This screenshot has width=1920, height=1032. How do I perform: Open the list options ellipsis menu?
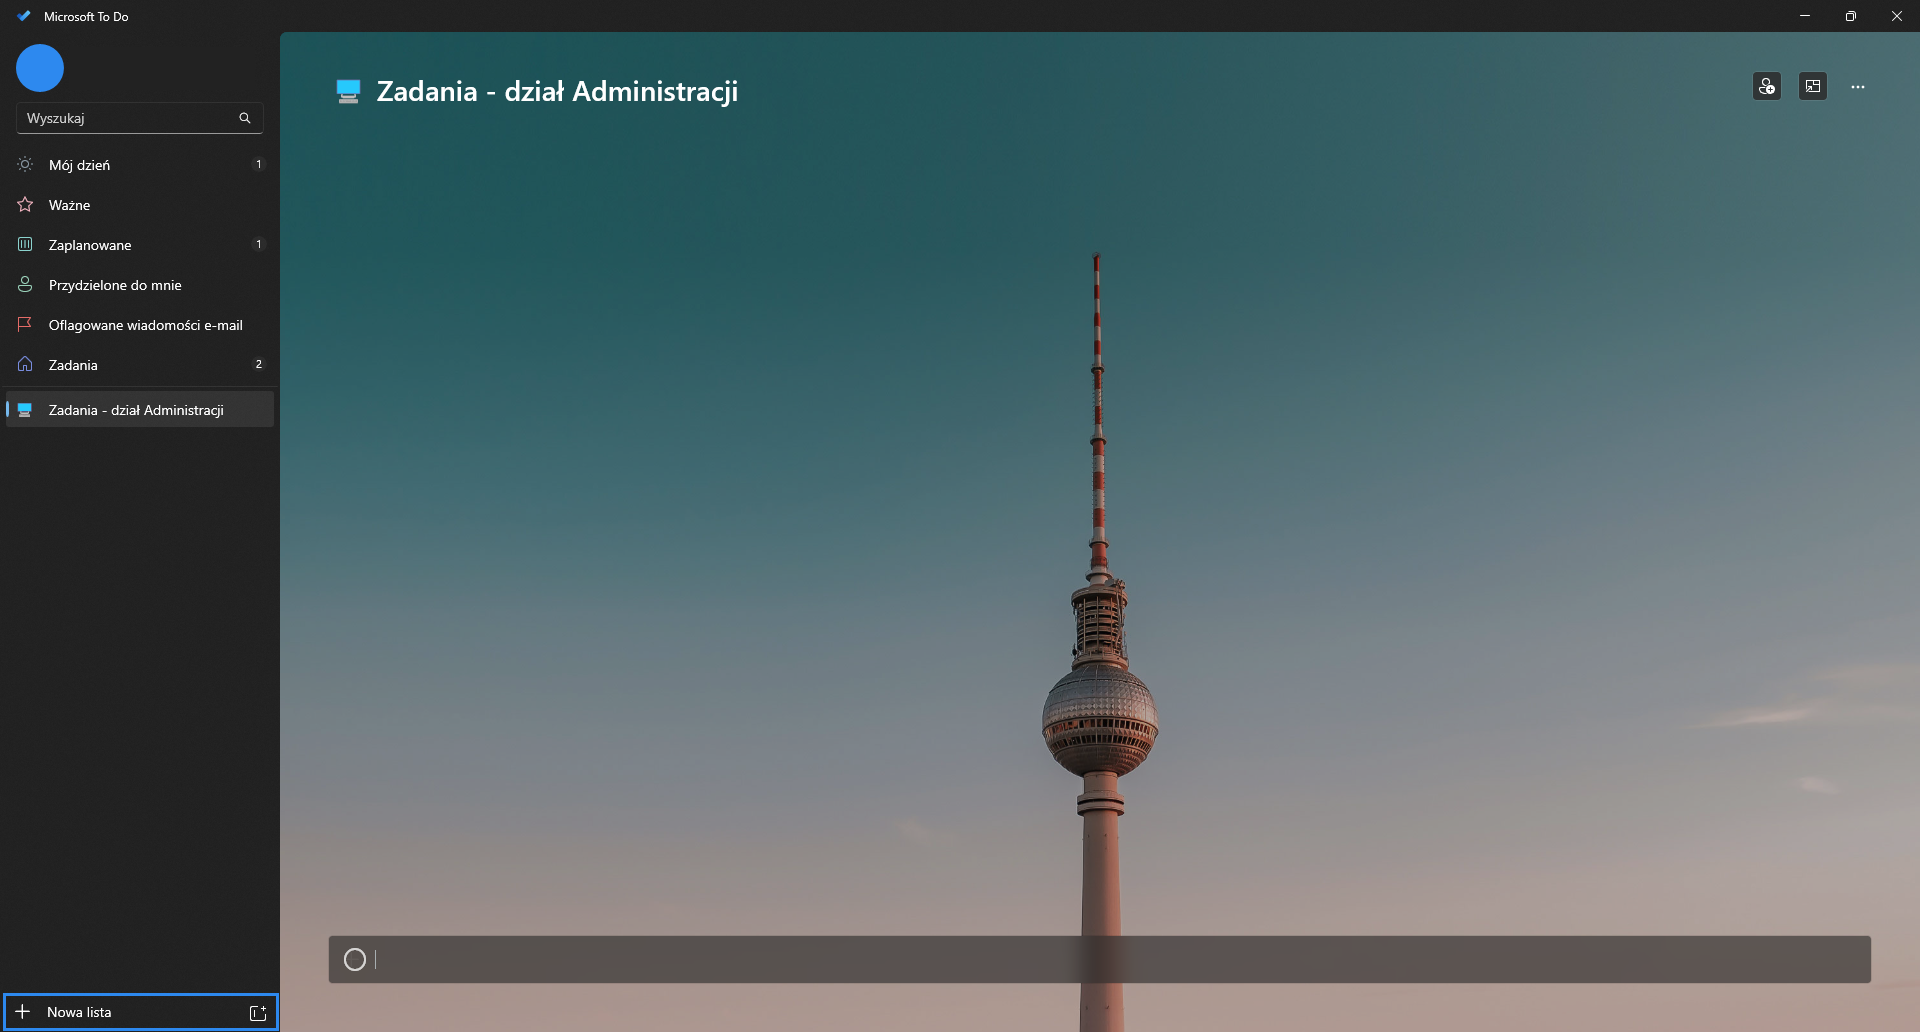[x=1858, y=87]
